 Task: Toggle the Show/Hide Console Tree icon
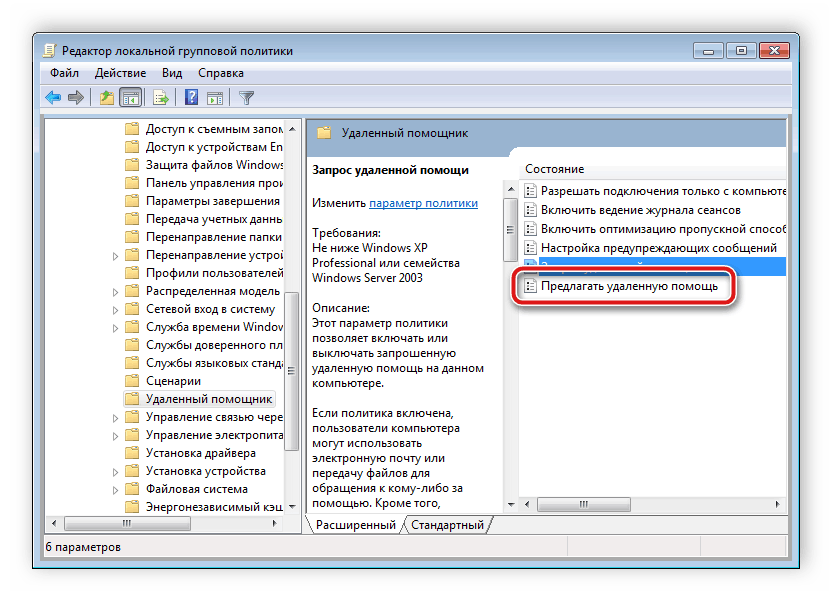(x=130, y=97)
